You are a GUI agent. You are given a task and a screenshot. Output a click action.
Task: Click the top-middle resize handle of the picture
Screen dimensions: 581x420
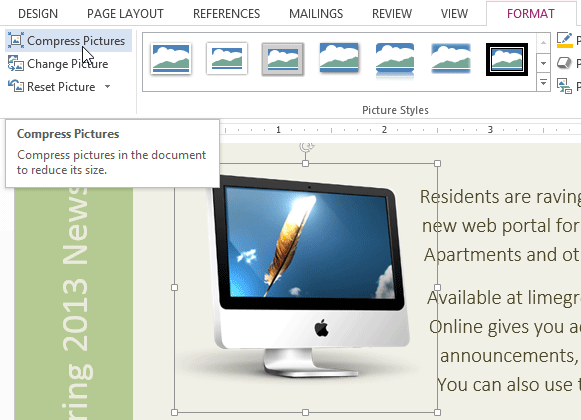(305, 163)
